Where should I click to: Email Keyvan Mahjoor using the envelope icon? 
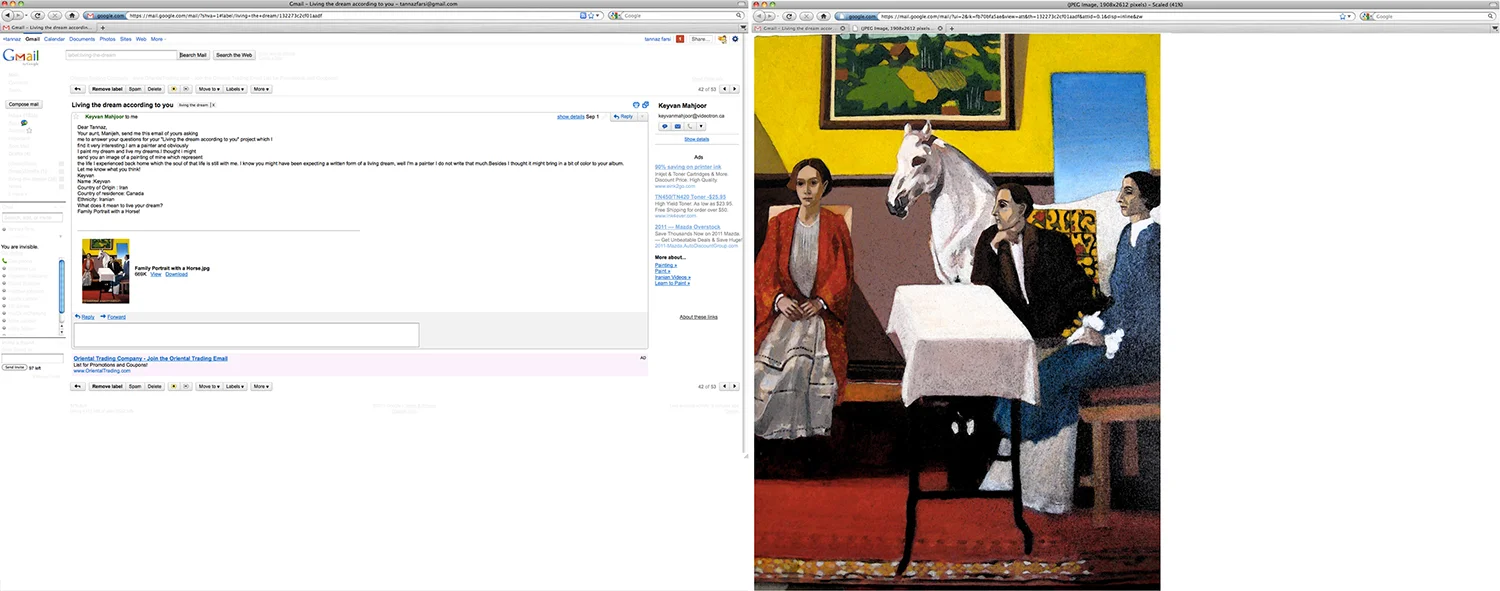[x=677, y=127]
